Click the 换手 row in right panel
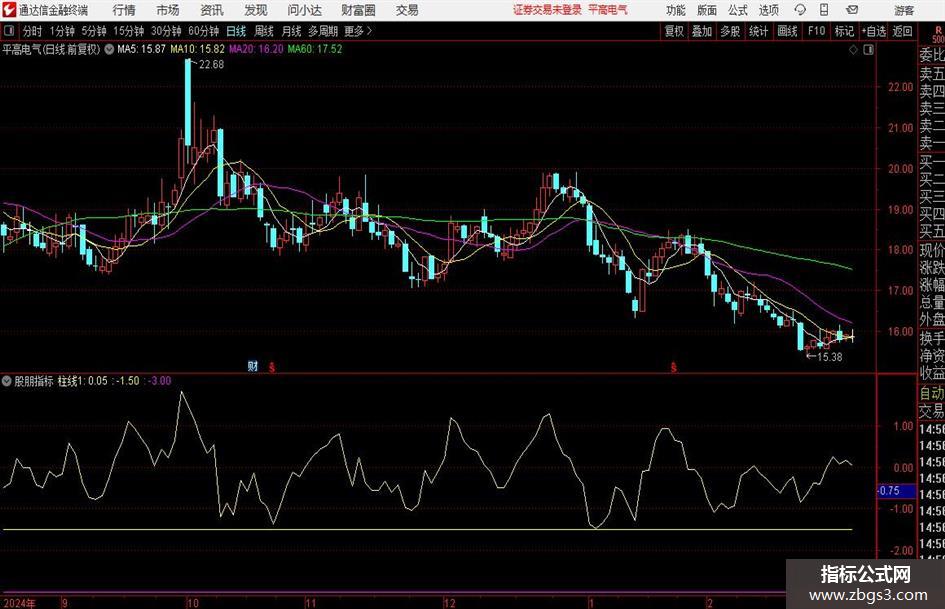The height and width of the screenshot is (609, 945). (932, 338)
